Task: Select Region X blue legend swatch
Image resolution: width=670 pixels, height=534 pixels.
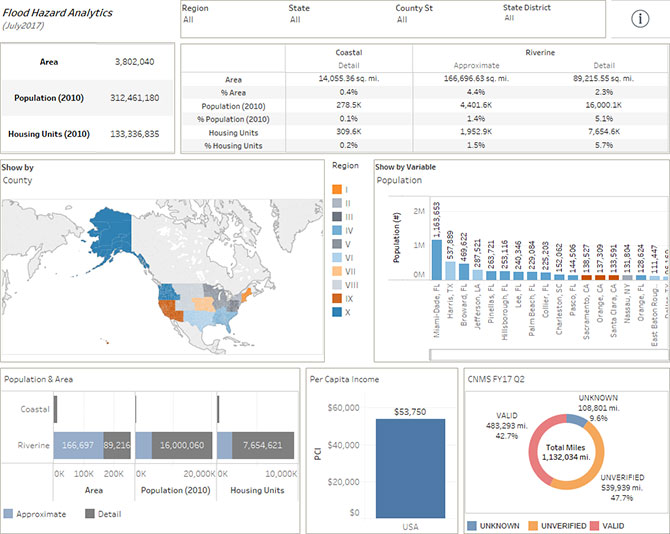Action: pyautogui.click(x=338, y=311)
